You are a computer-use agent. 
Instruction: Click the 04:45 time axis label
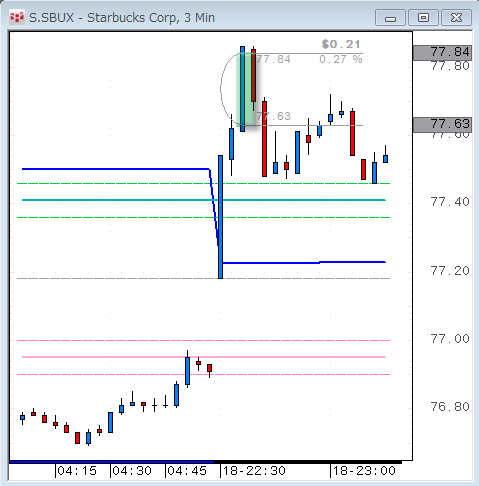[x=187, y=471]
